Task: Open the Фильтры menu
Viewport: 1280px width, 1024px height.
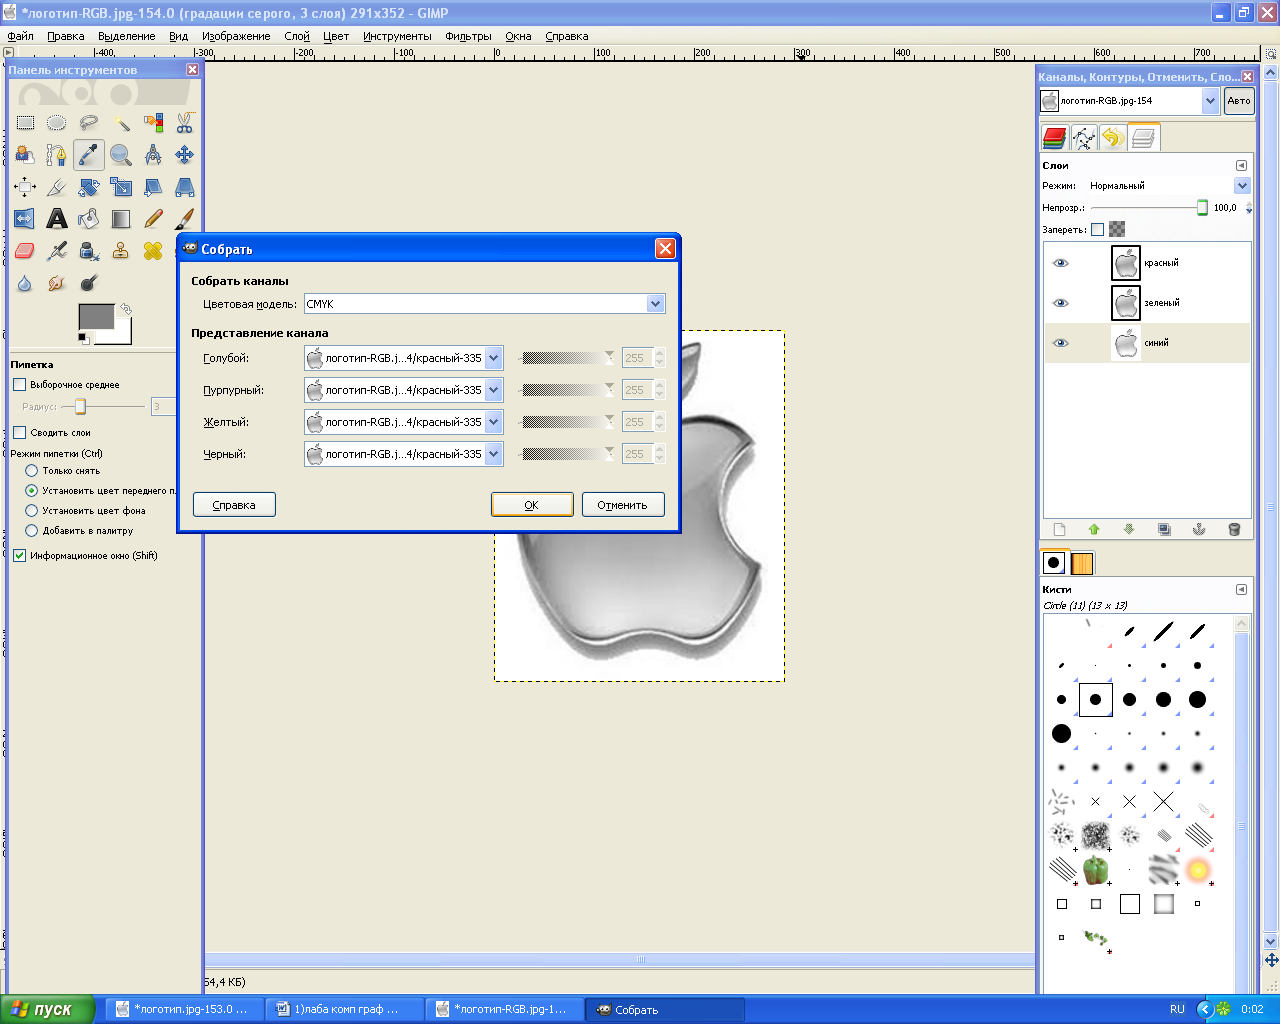Action: click(468, 36)
